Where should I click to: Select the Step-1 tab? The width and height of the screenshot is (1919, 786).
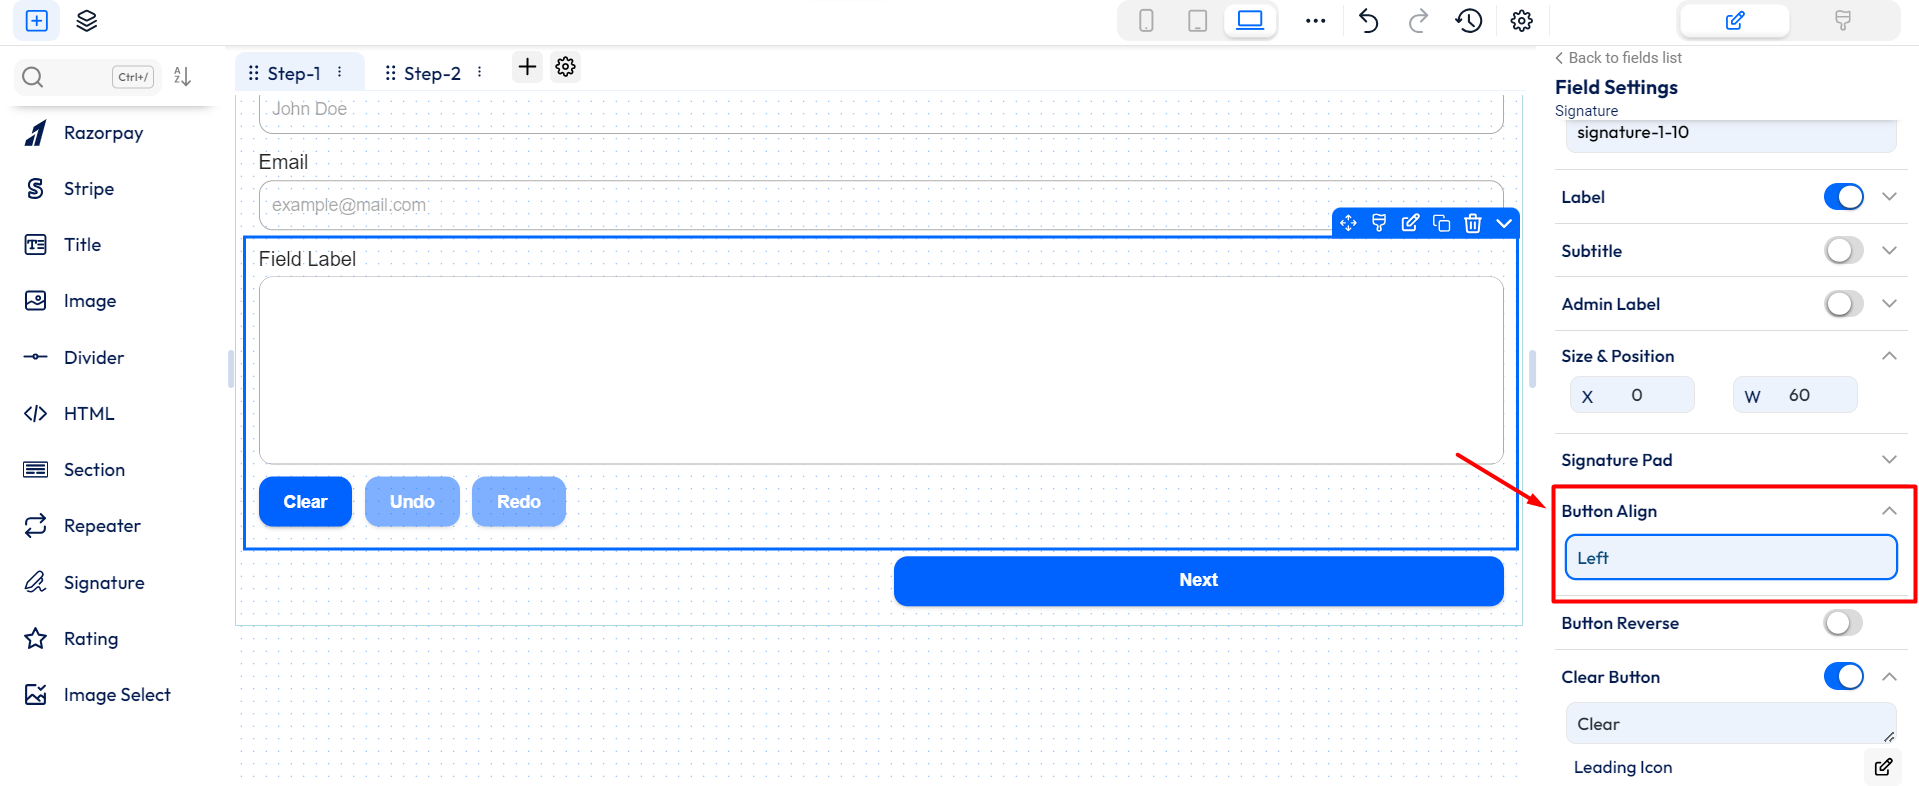click(x=294, y=73)
